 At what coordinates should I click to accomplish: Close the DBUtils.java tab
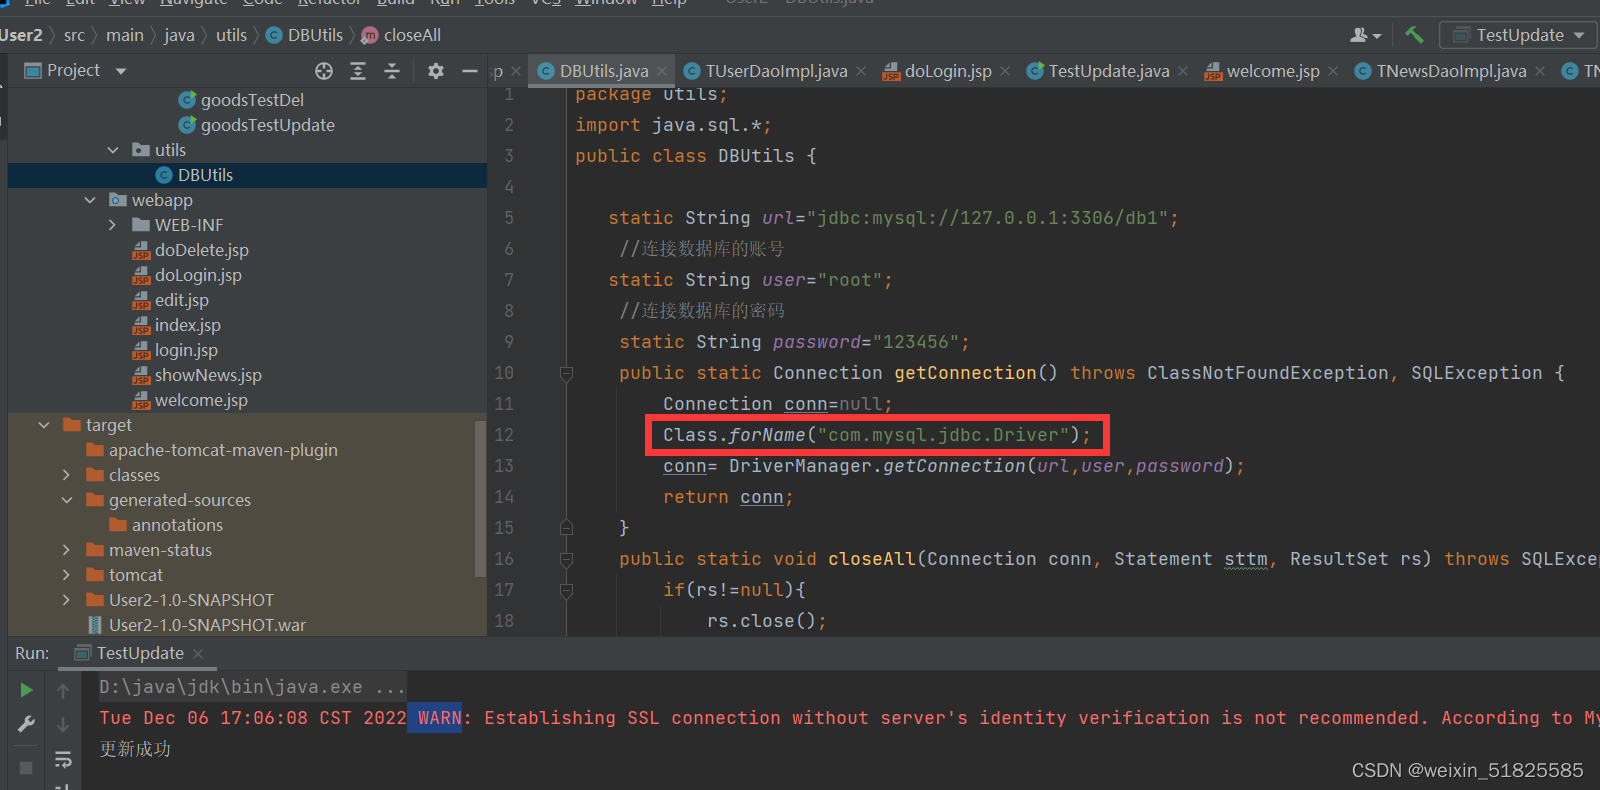[662, 71]
